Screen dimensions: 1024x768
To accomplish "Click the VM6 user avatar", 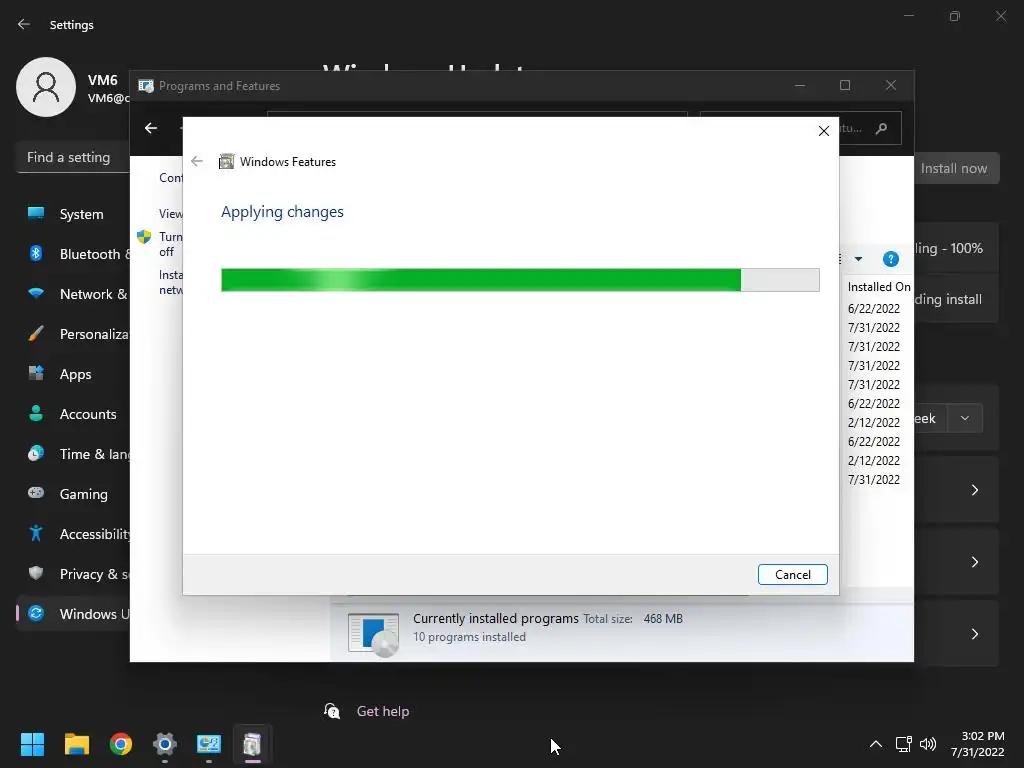I will tap(46, 87).
